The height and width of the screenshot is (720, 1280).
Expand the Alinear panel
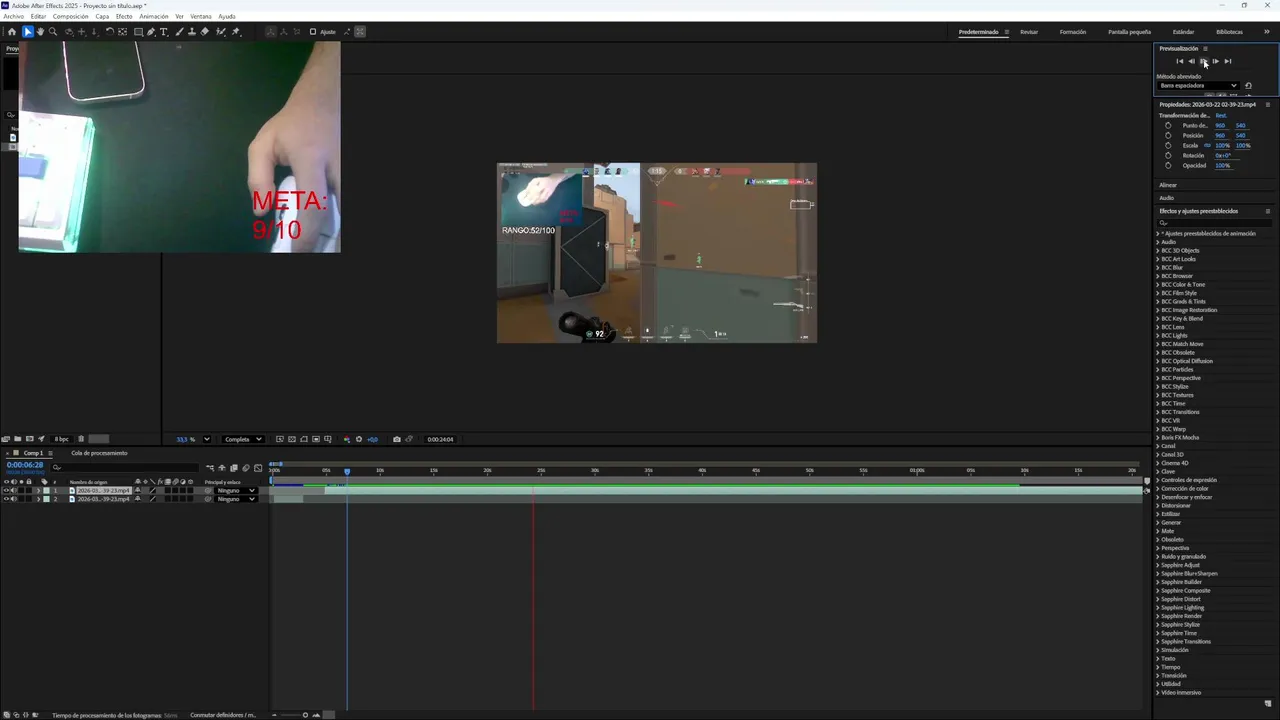tap(1168, 185)
